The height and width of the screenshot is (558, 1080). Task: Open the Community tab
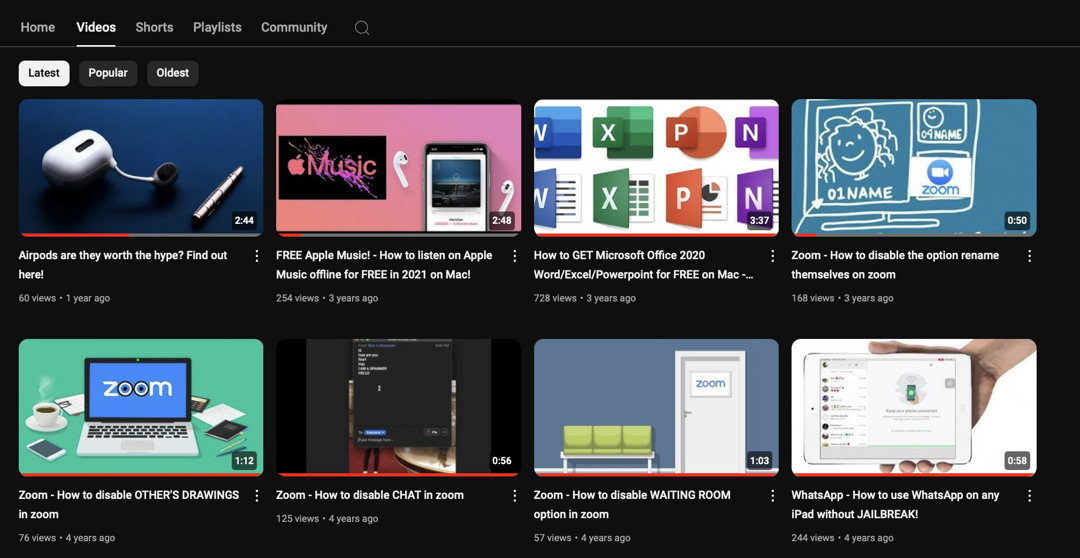tap(294, 27)
